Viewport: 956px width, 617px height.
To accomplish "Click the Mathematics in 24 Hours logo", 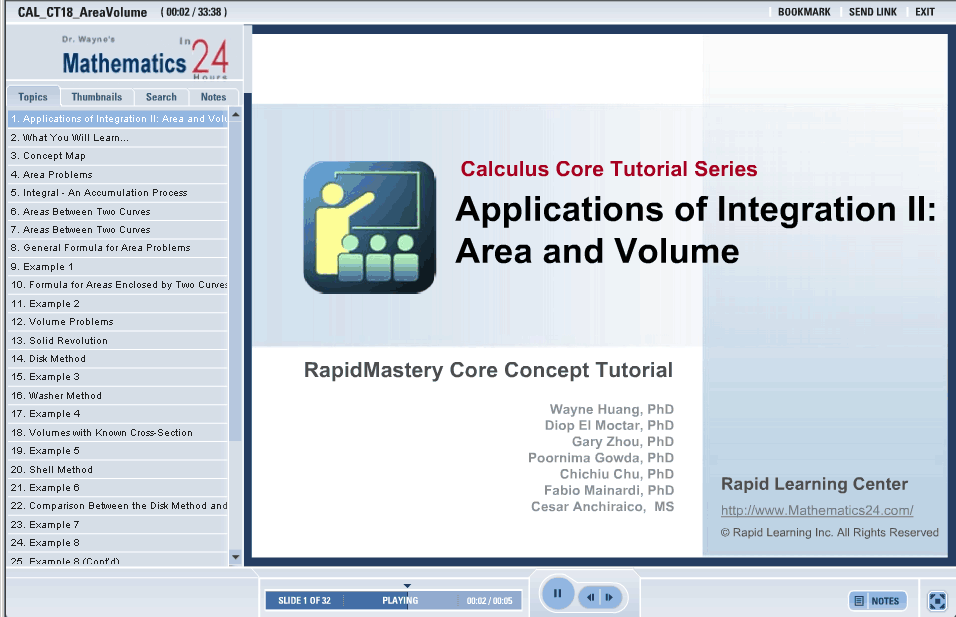I will (145, 58).
